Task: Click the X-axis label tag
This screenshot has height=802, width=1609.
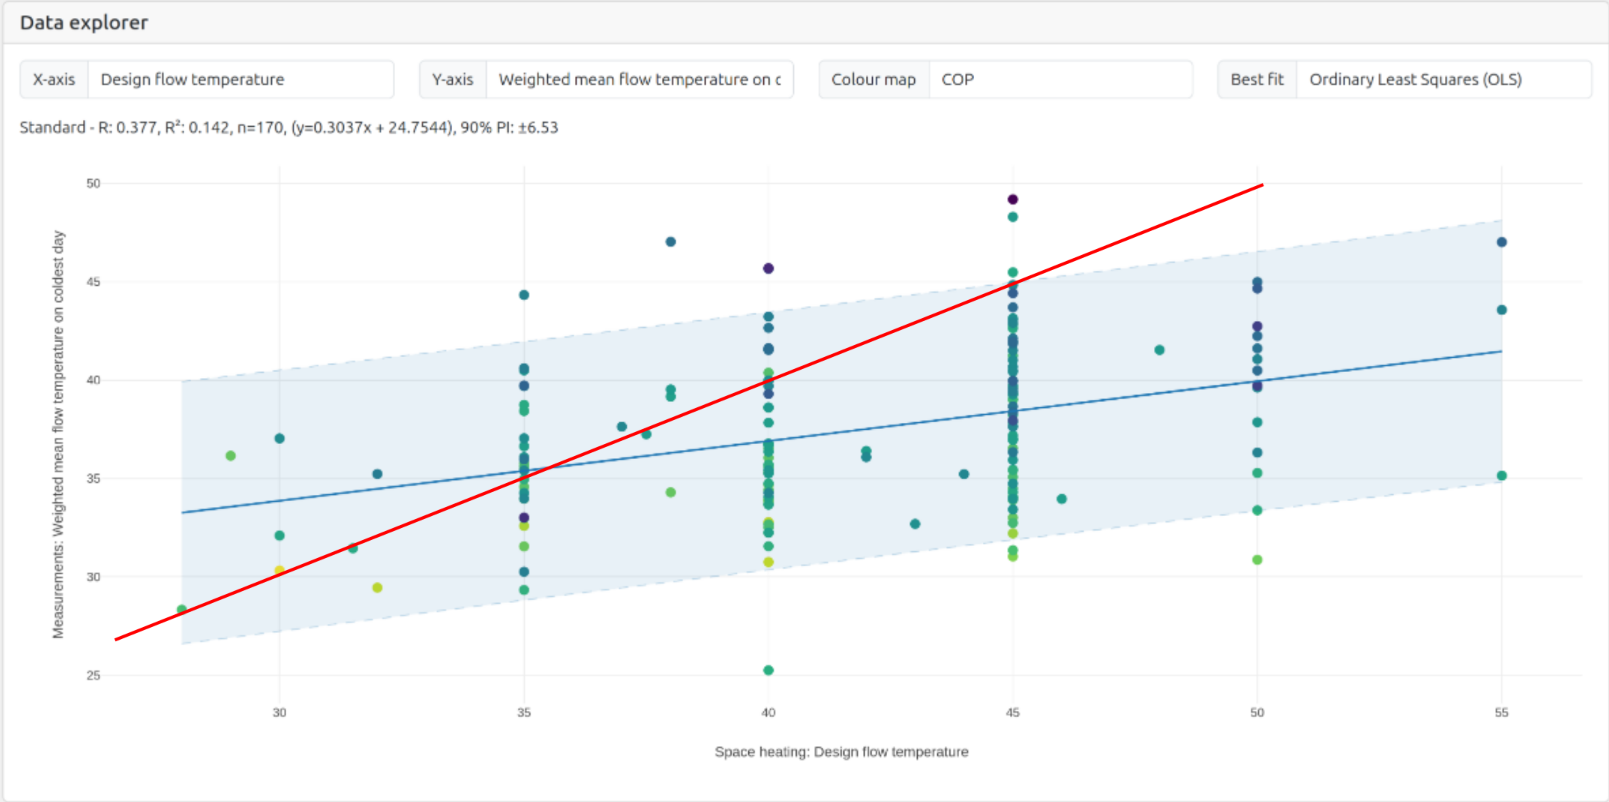Action: 54,80
